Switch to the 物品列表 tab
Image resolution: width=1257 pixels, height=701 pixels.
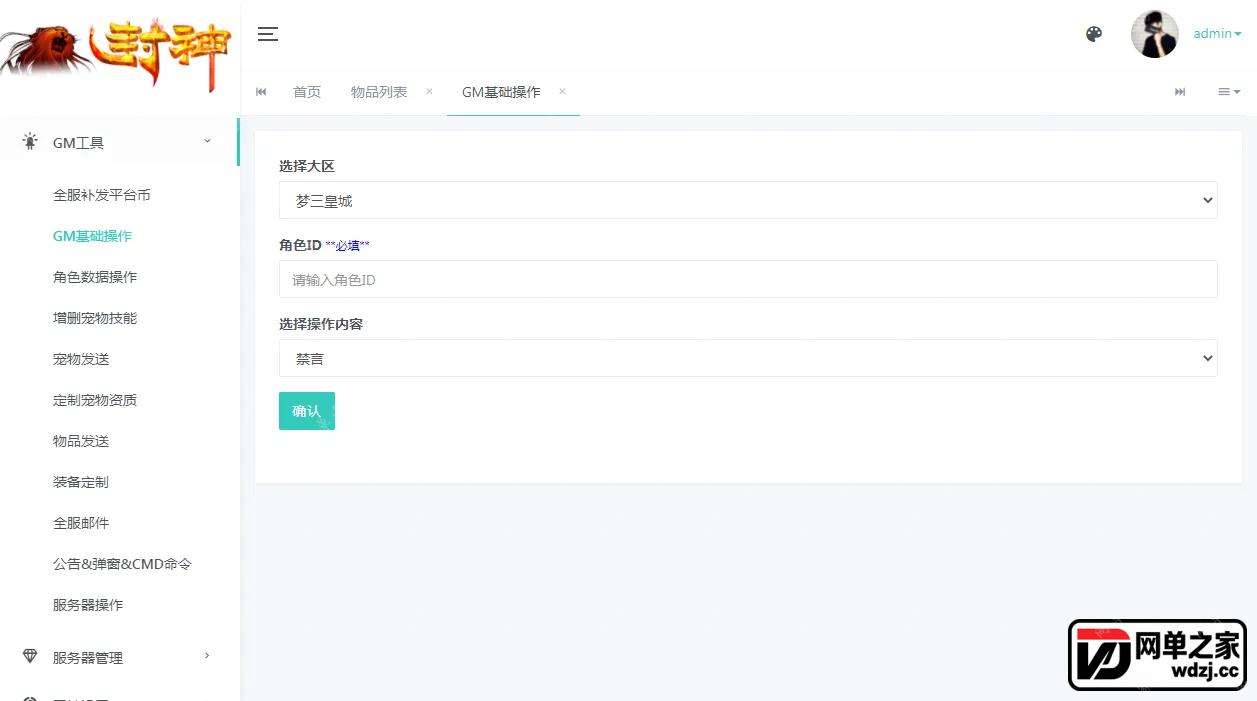click(379, 92)
